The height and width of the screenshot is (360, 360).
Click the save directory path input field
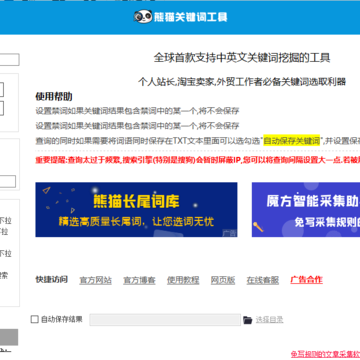pos(165,320)
